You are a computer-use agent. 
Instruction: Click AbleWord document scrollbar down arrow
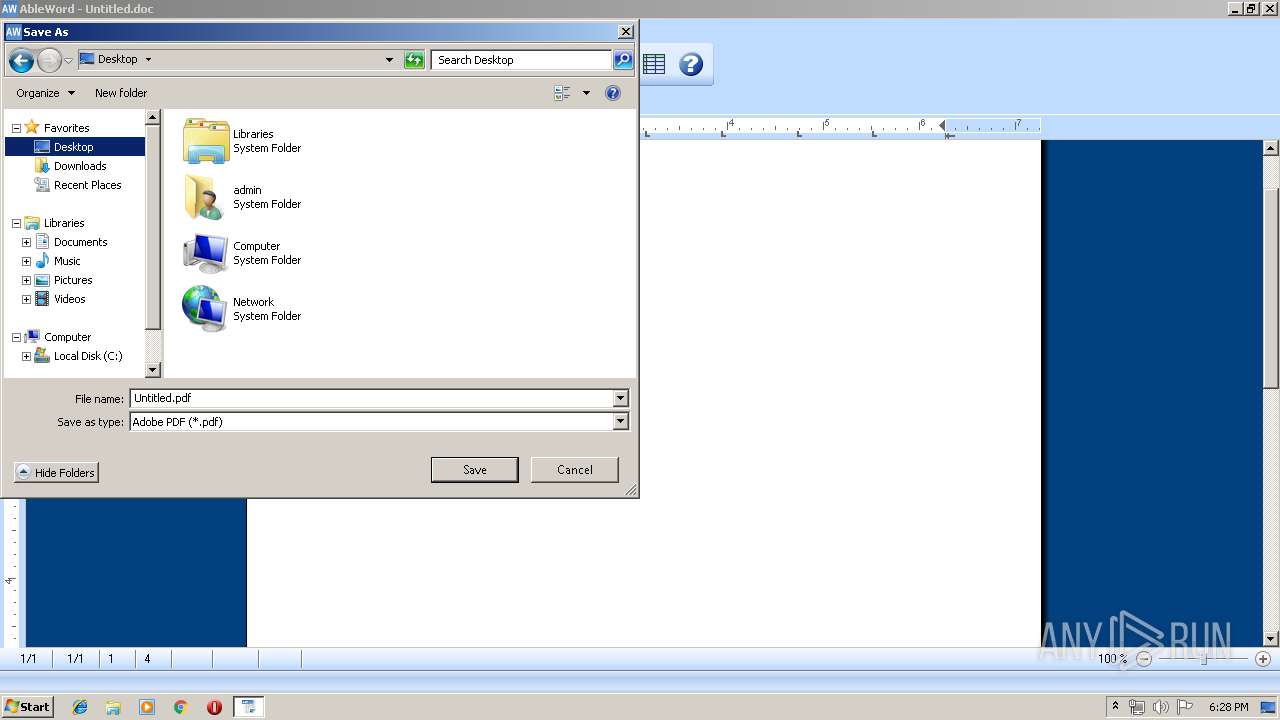point(1271,639)
